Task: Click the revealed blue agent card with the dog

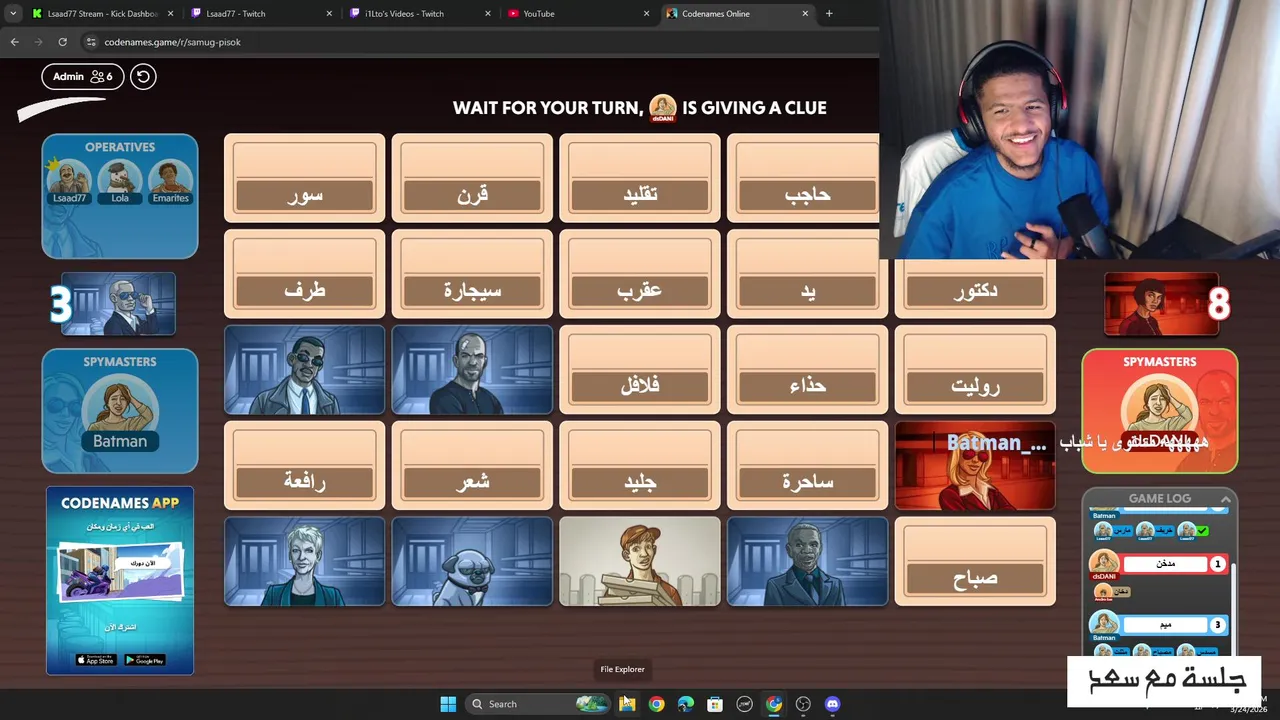Action: point(472,562)
